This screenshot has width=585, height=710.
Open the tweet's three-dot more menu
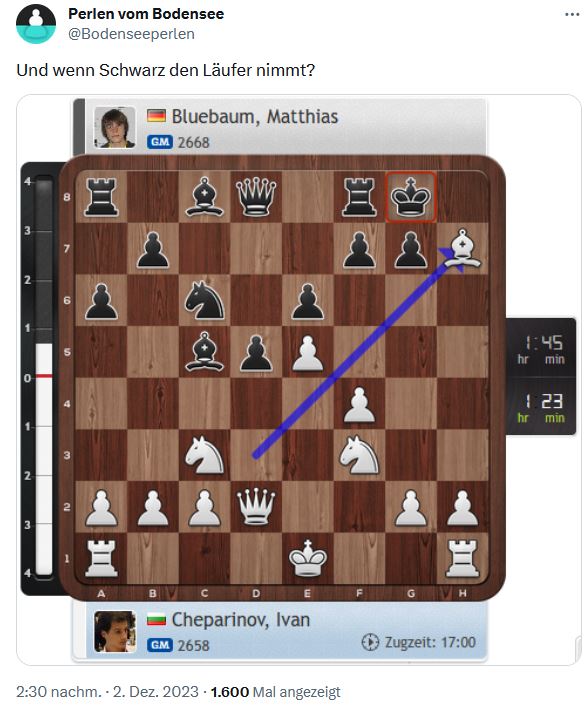click(572, 15)
